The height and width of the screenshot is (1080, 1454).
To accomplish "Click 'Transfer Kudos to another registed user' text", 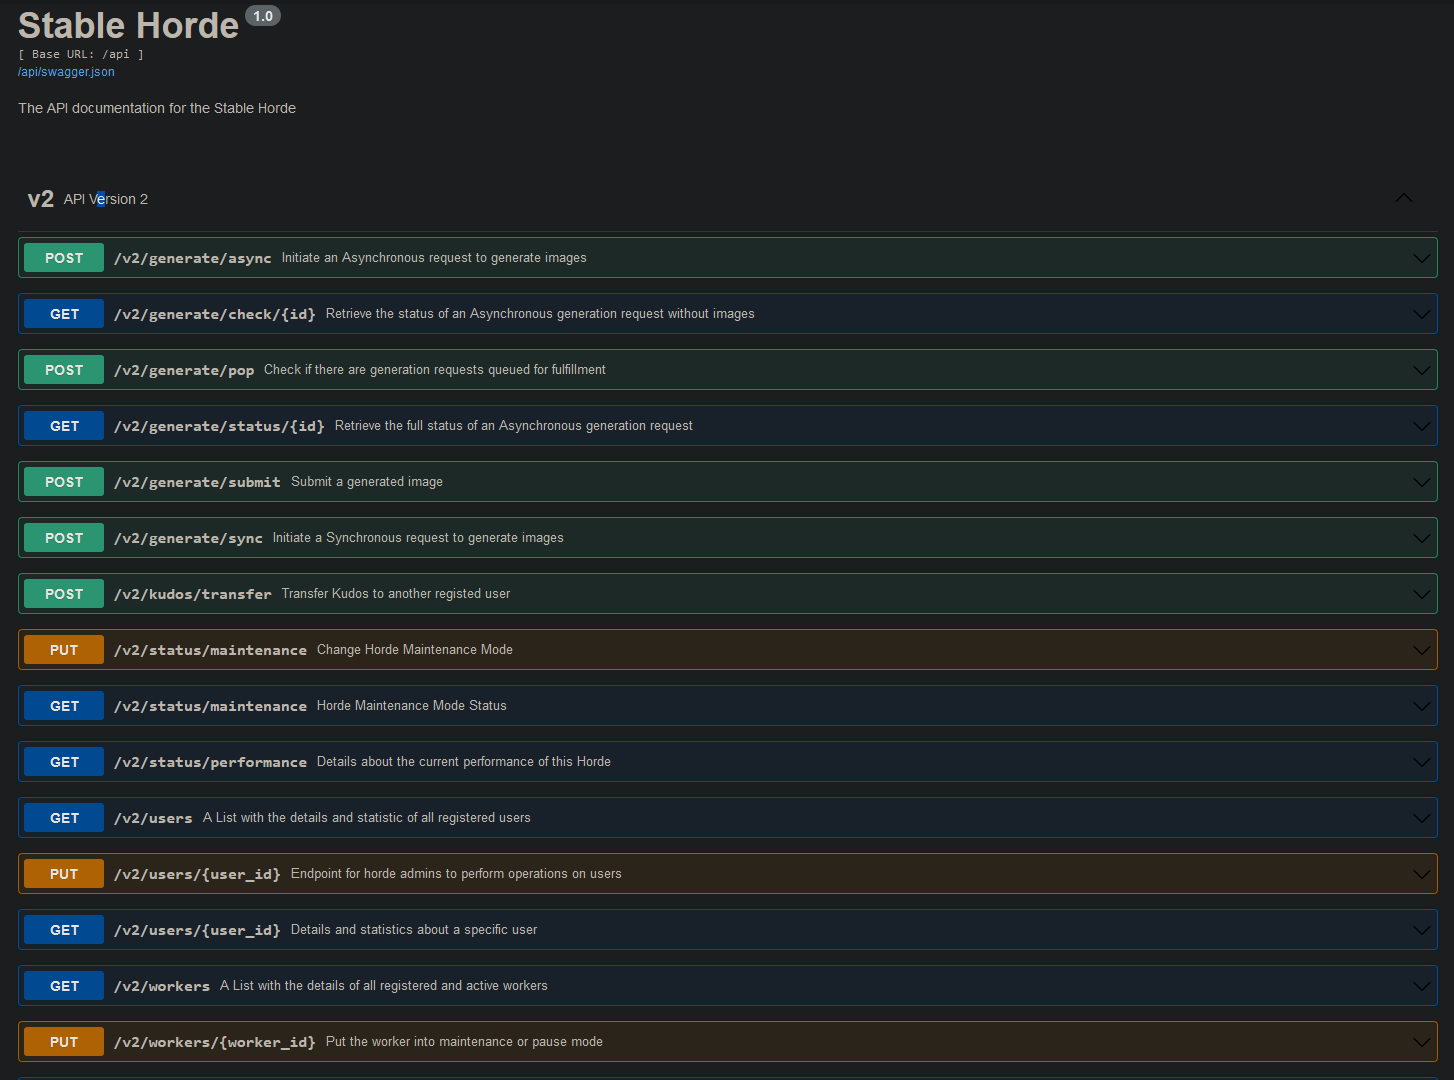I will click(396, 594).
